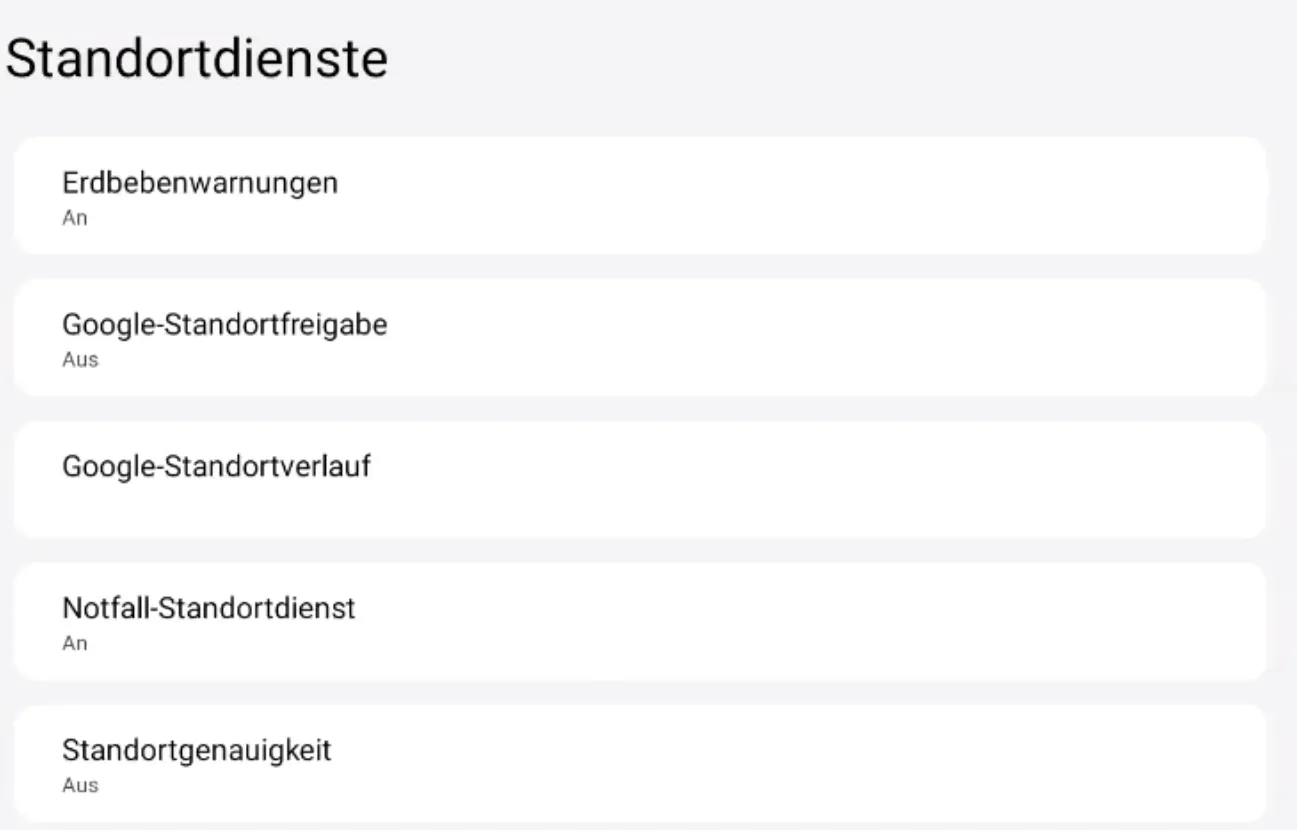The width and height of the screenshot is (1297, 830).
Task: Open Google-Standortfreigabe settings
Action: point(640,338)
